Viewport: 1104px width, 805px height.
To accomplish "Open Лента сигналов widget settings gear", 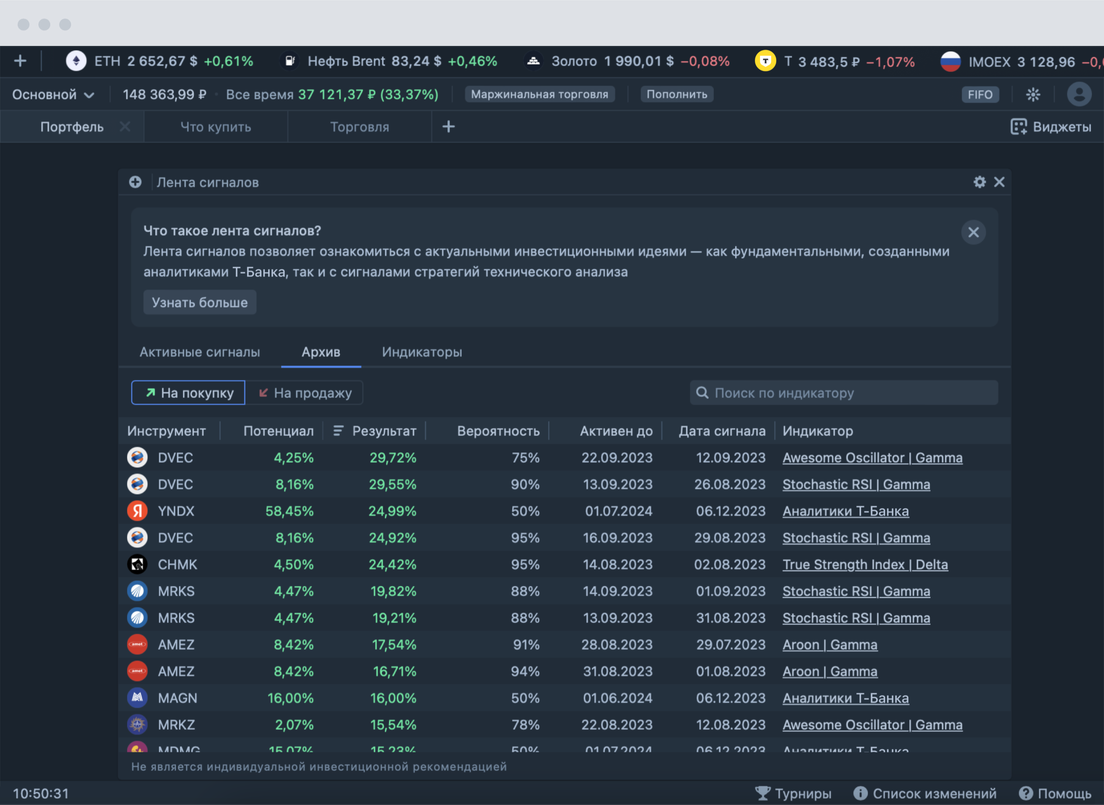I will click(x=979, y=182).
